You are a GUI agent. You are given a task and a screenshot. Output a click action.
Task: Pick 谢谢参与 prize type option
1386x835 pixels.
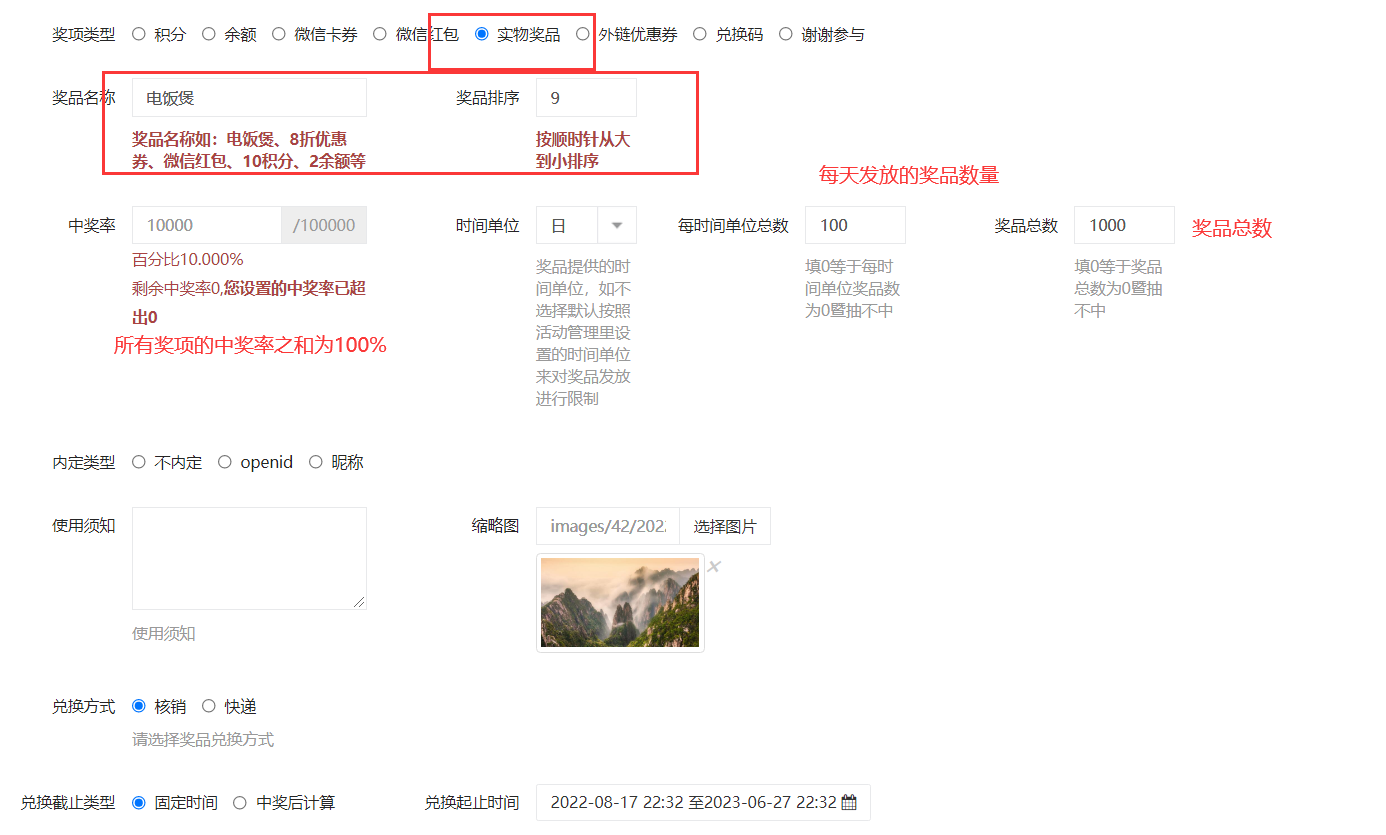click(x=785, y=34)
